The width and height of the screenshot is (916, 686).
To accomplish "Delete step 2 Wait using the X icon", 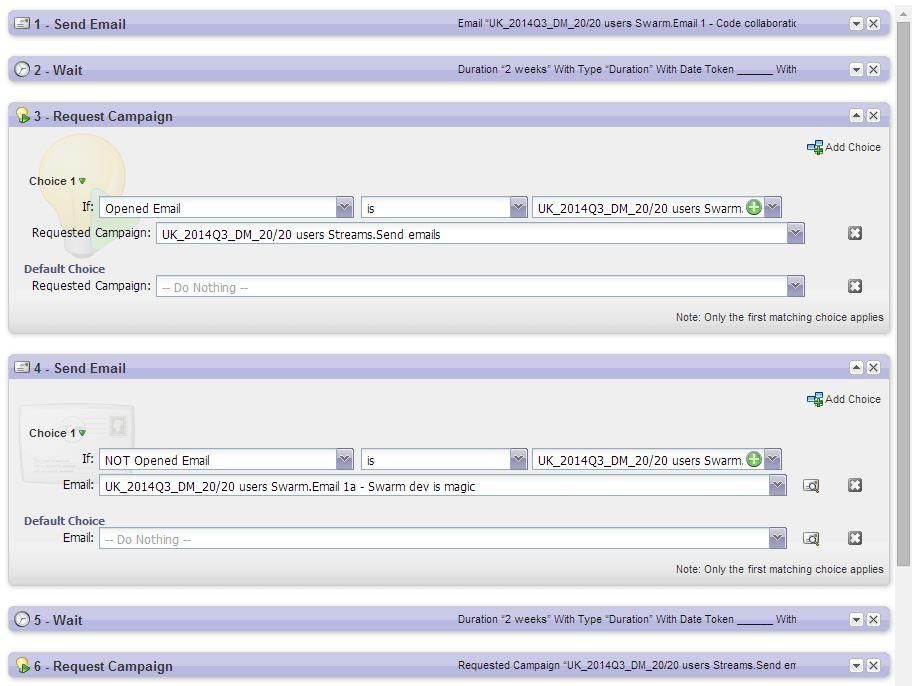I will [873, 70].
